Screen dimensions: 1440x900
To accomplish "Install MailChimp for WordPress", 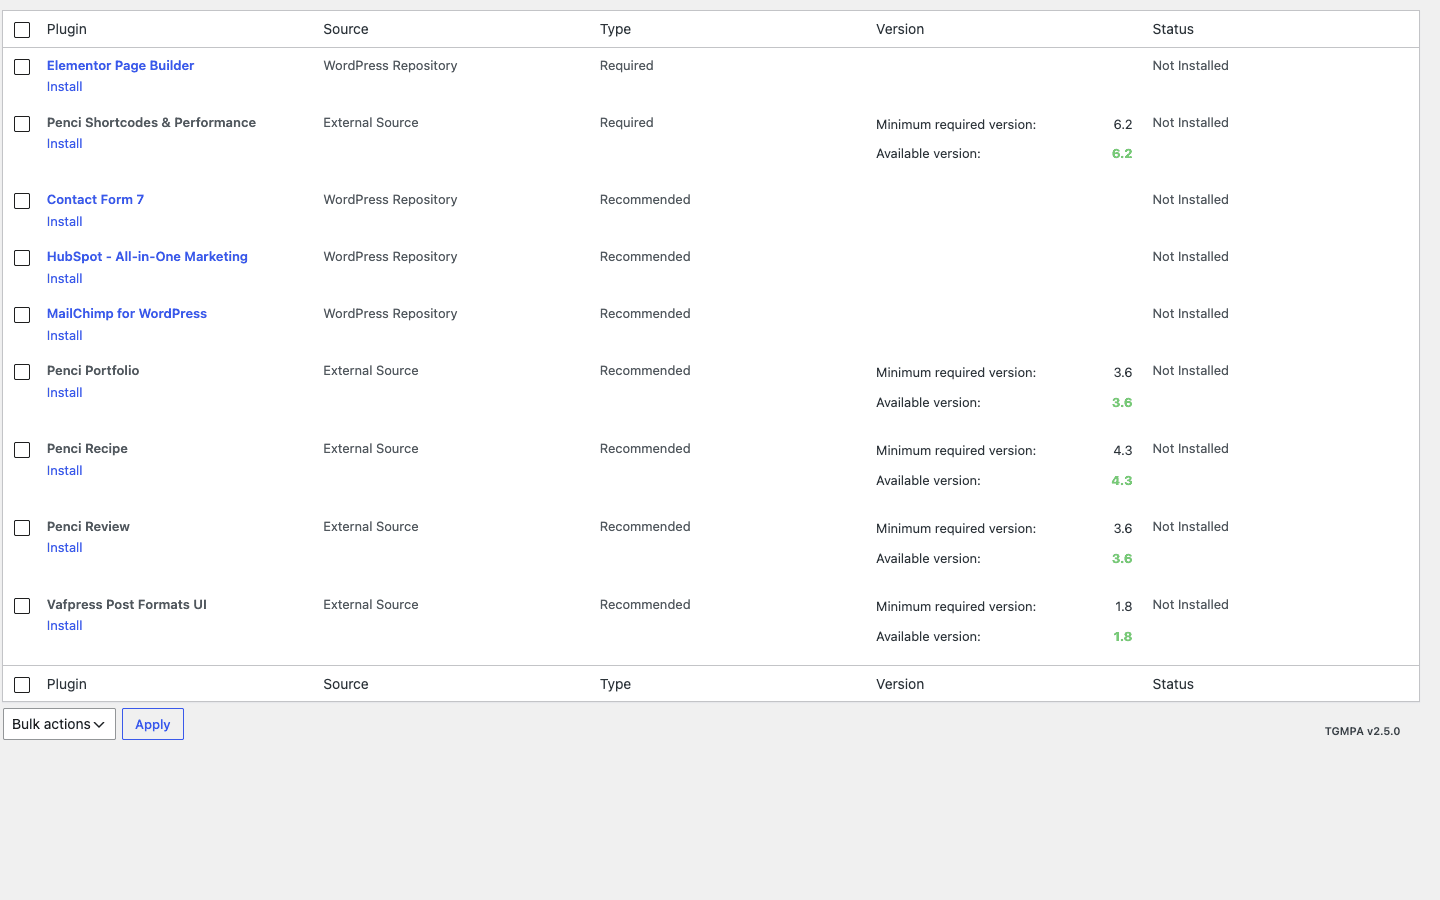I will (x=64, y=336).
